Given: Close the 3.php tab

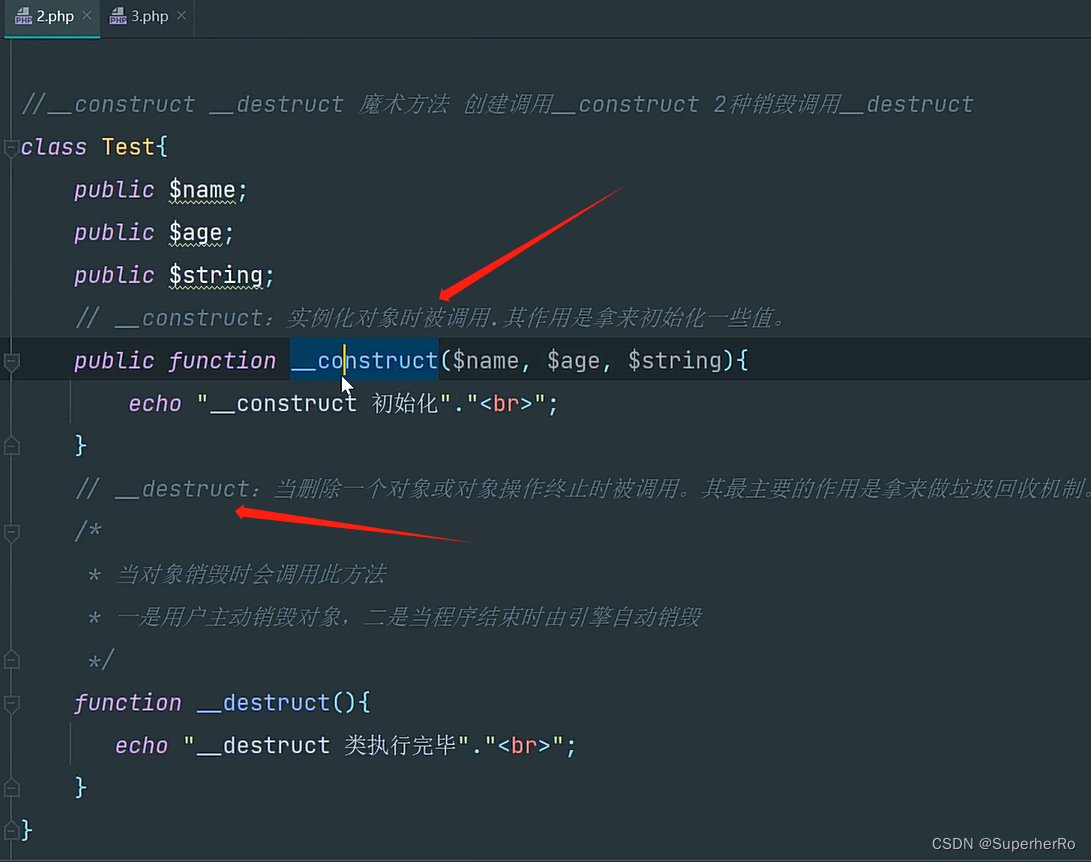Looking at the screenshot, I should (180, 16).
